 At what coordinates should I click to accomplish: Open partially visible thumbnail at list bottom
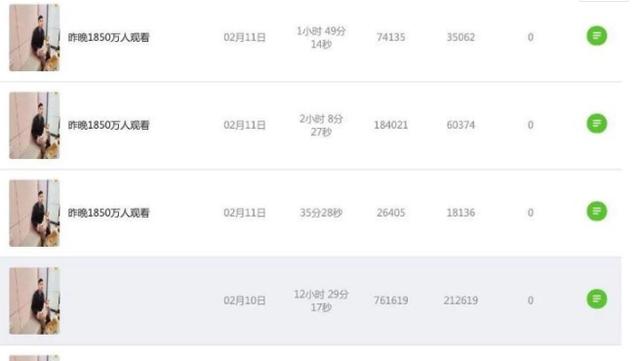(x=35, y=358)
